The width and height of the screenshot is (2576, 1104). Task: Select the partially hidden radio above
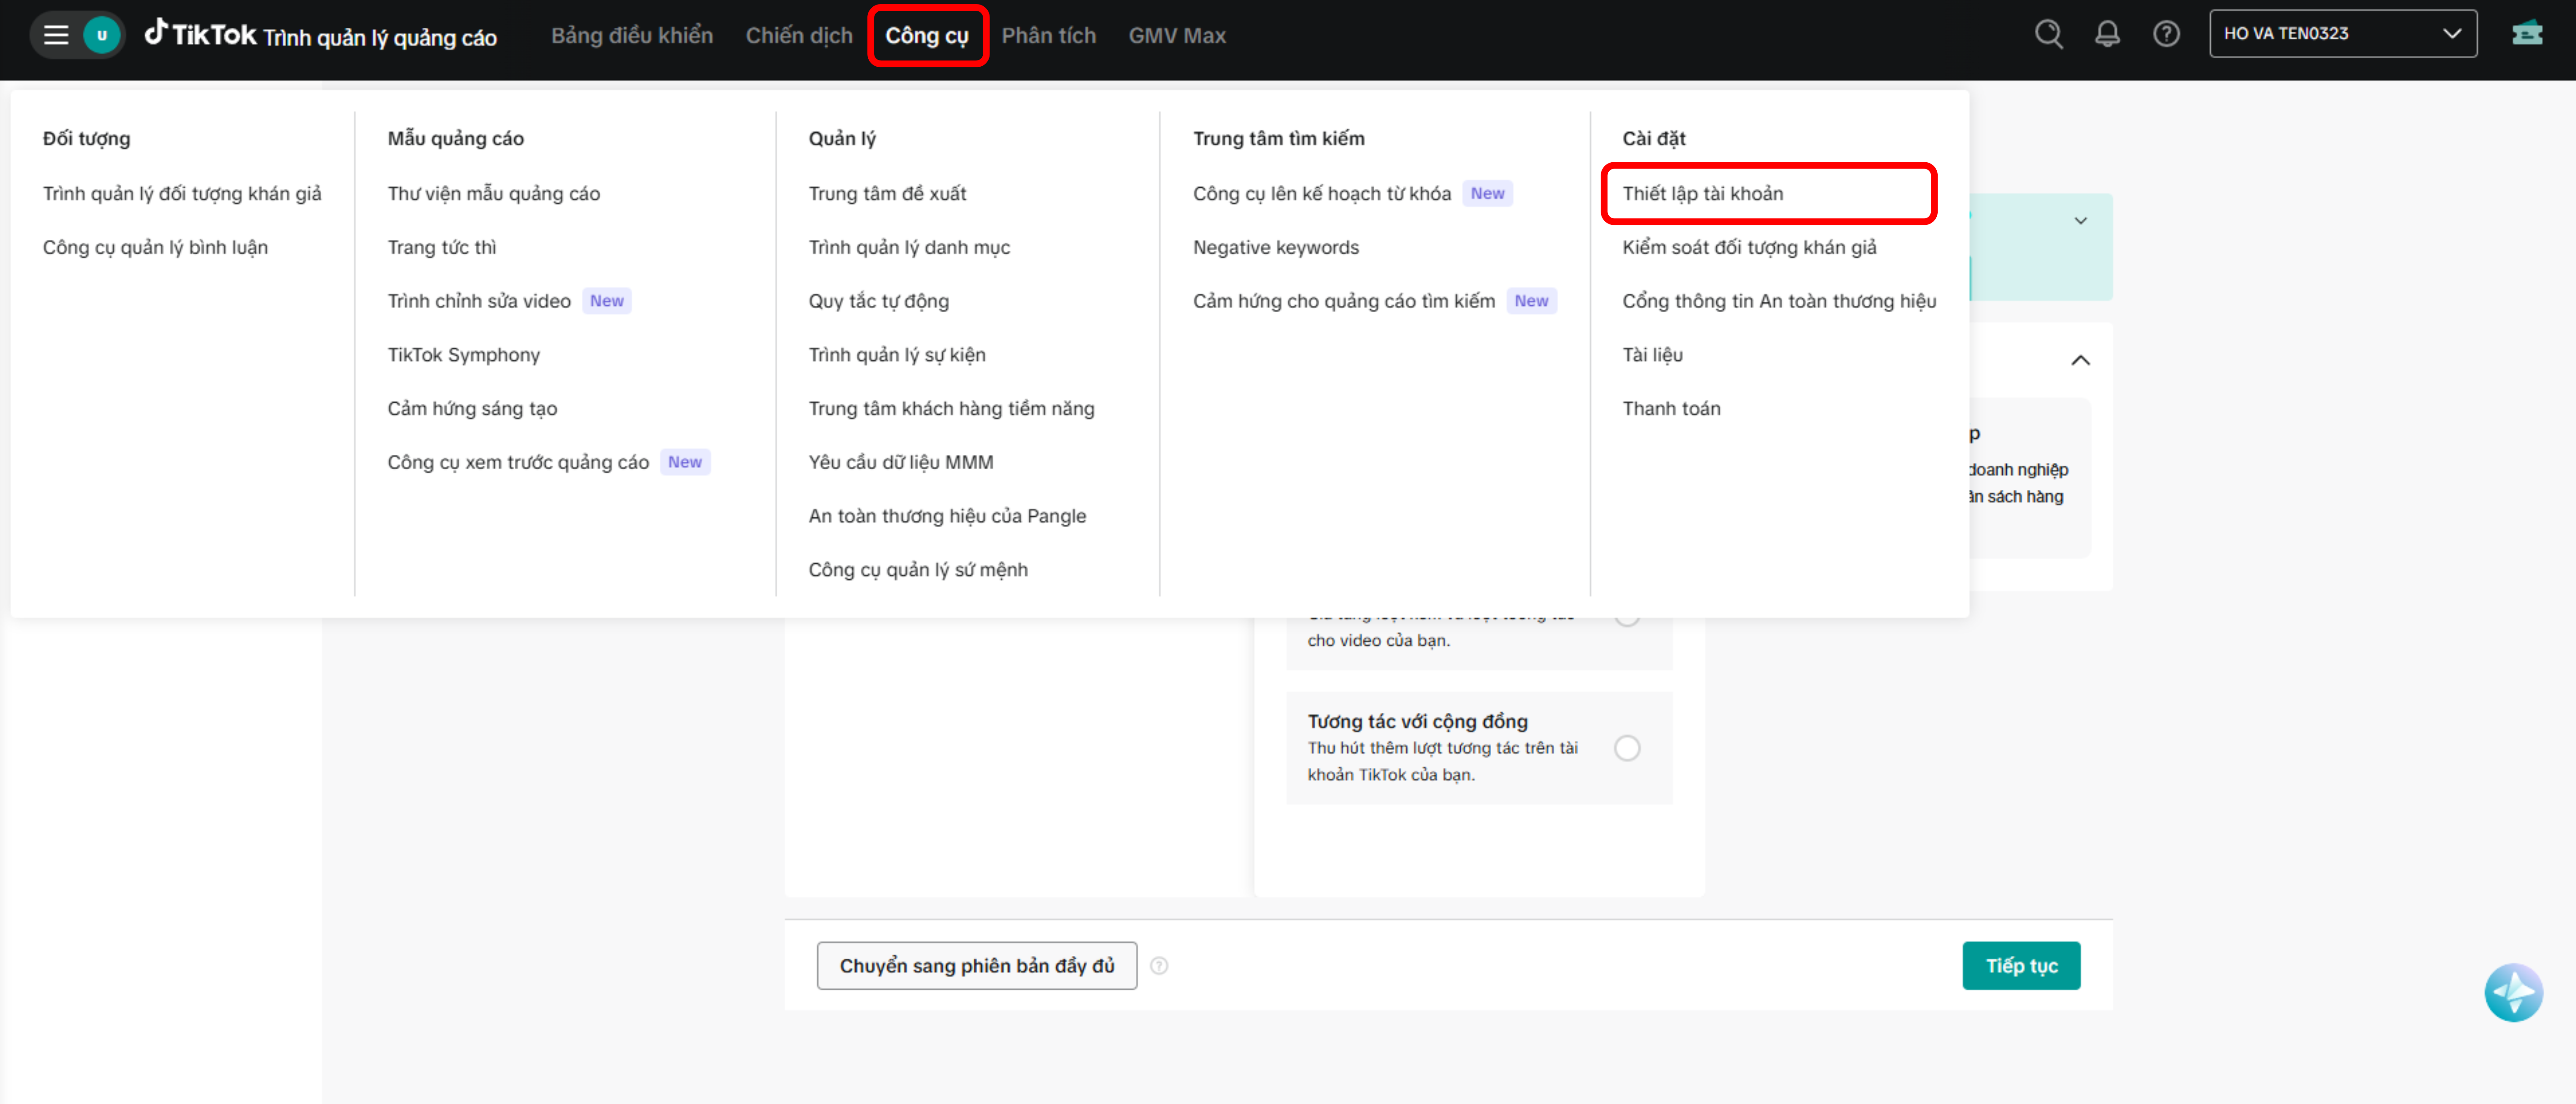(x=1627, y=621)
